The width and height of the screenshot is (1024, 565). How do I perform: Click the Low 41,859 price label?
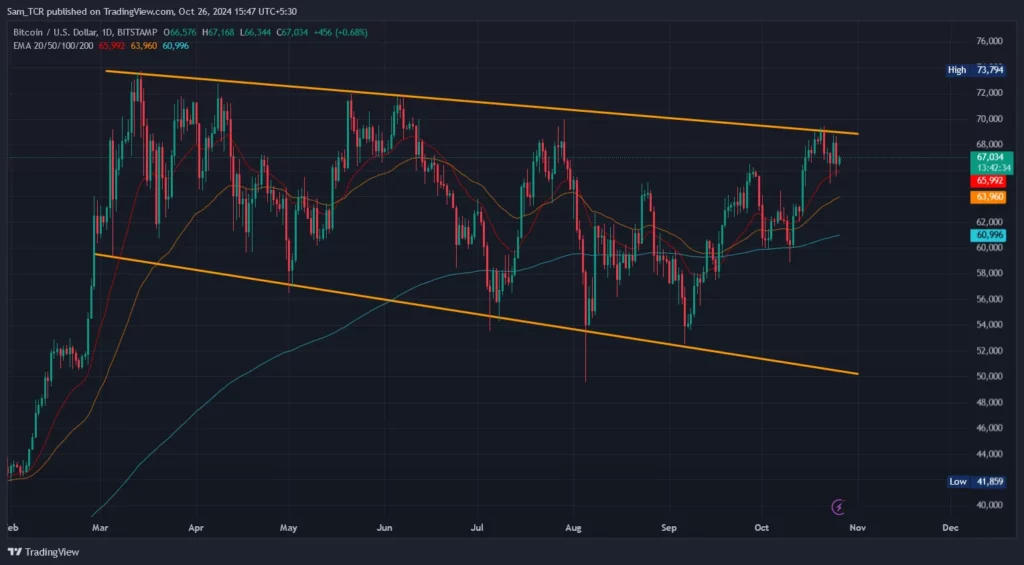pyautogui.click(x=976, y=481)
